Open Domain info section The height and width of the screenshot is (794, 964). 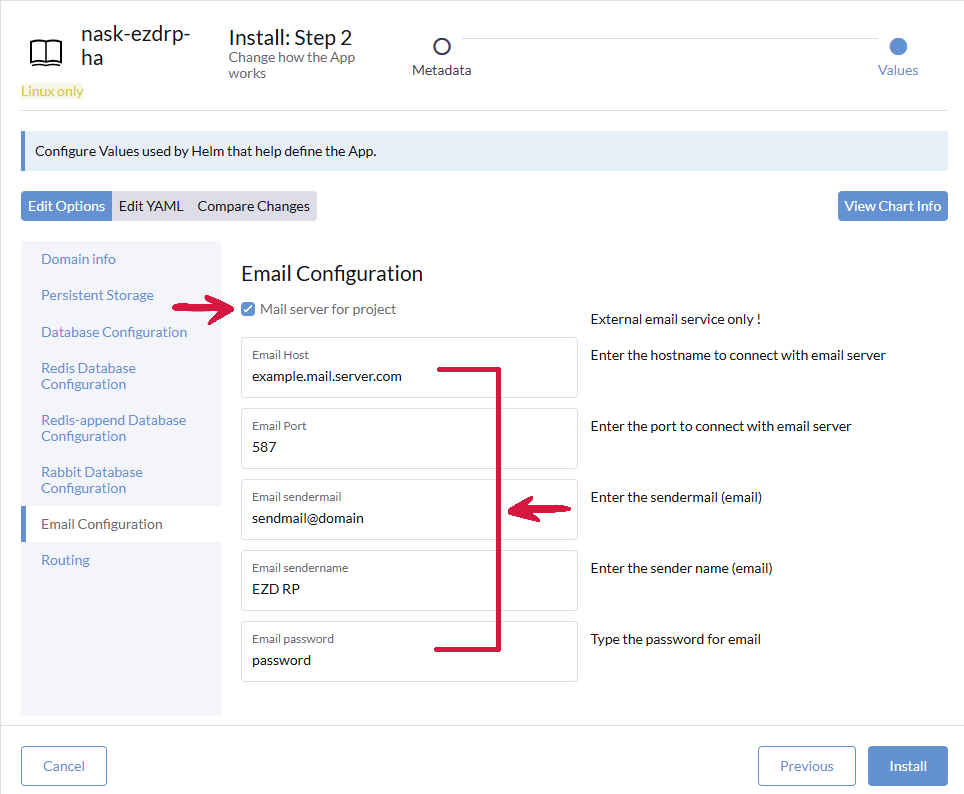click(x=79, y=259)
